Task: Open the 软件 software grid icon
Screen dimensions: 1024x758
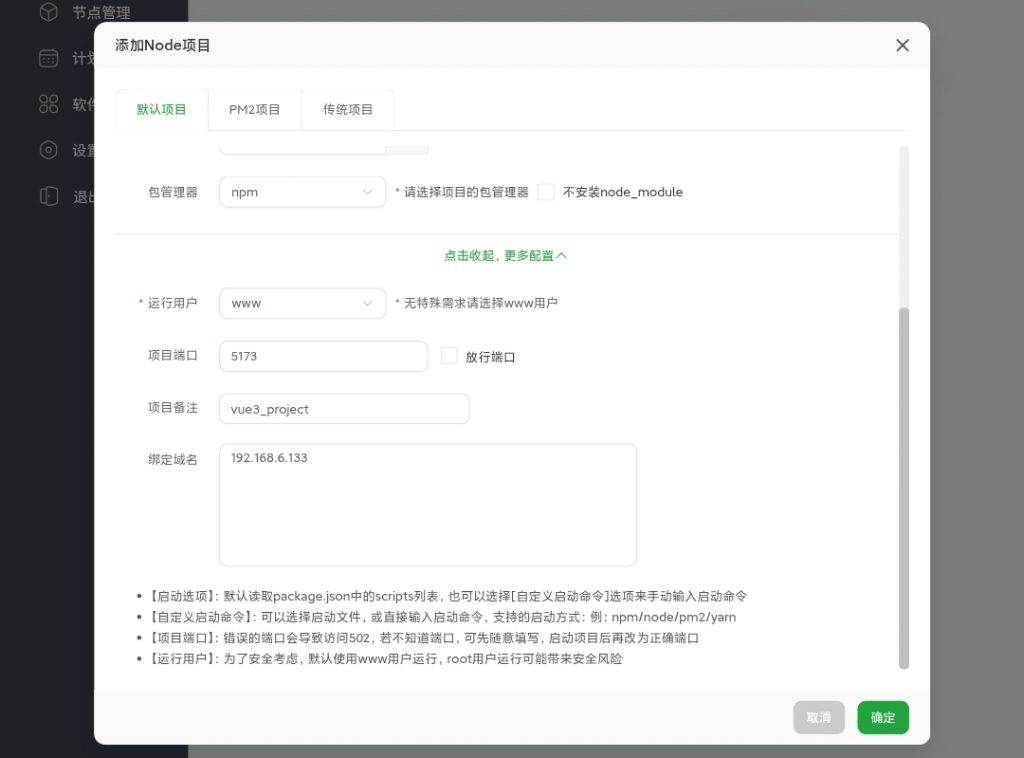Action: pos(47,104)
